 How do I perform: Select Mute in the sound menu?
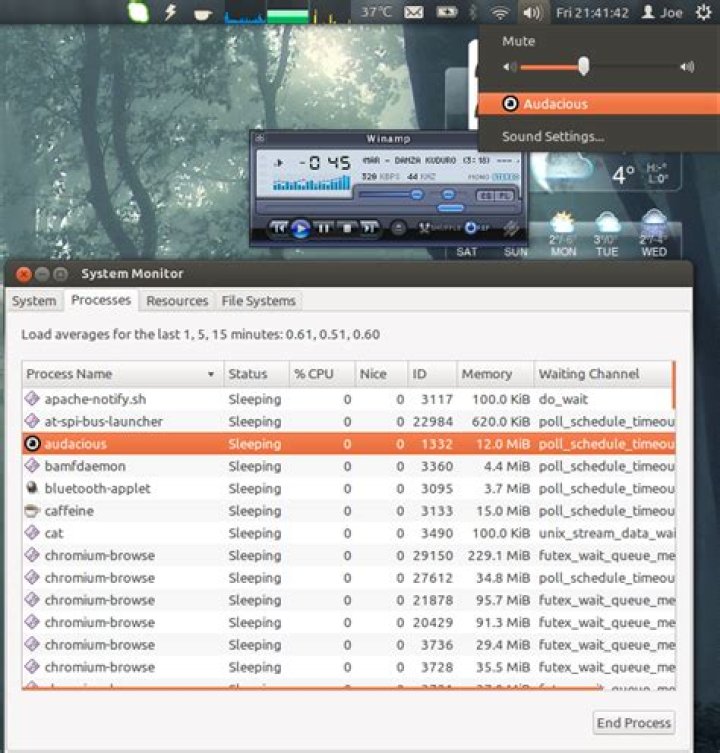pyautogui.click(x=519, y=41)
